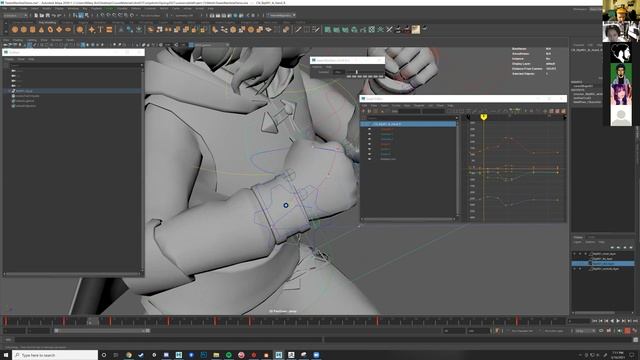The width and height of the screenshot is (640, 360).
Task: Click the play backward button
Action: tap(612, 322)
